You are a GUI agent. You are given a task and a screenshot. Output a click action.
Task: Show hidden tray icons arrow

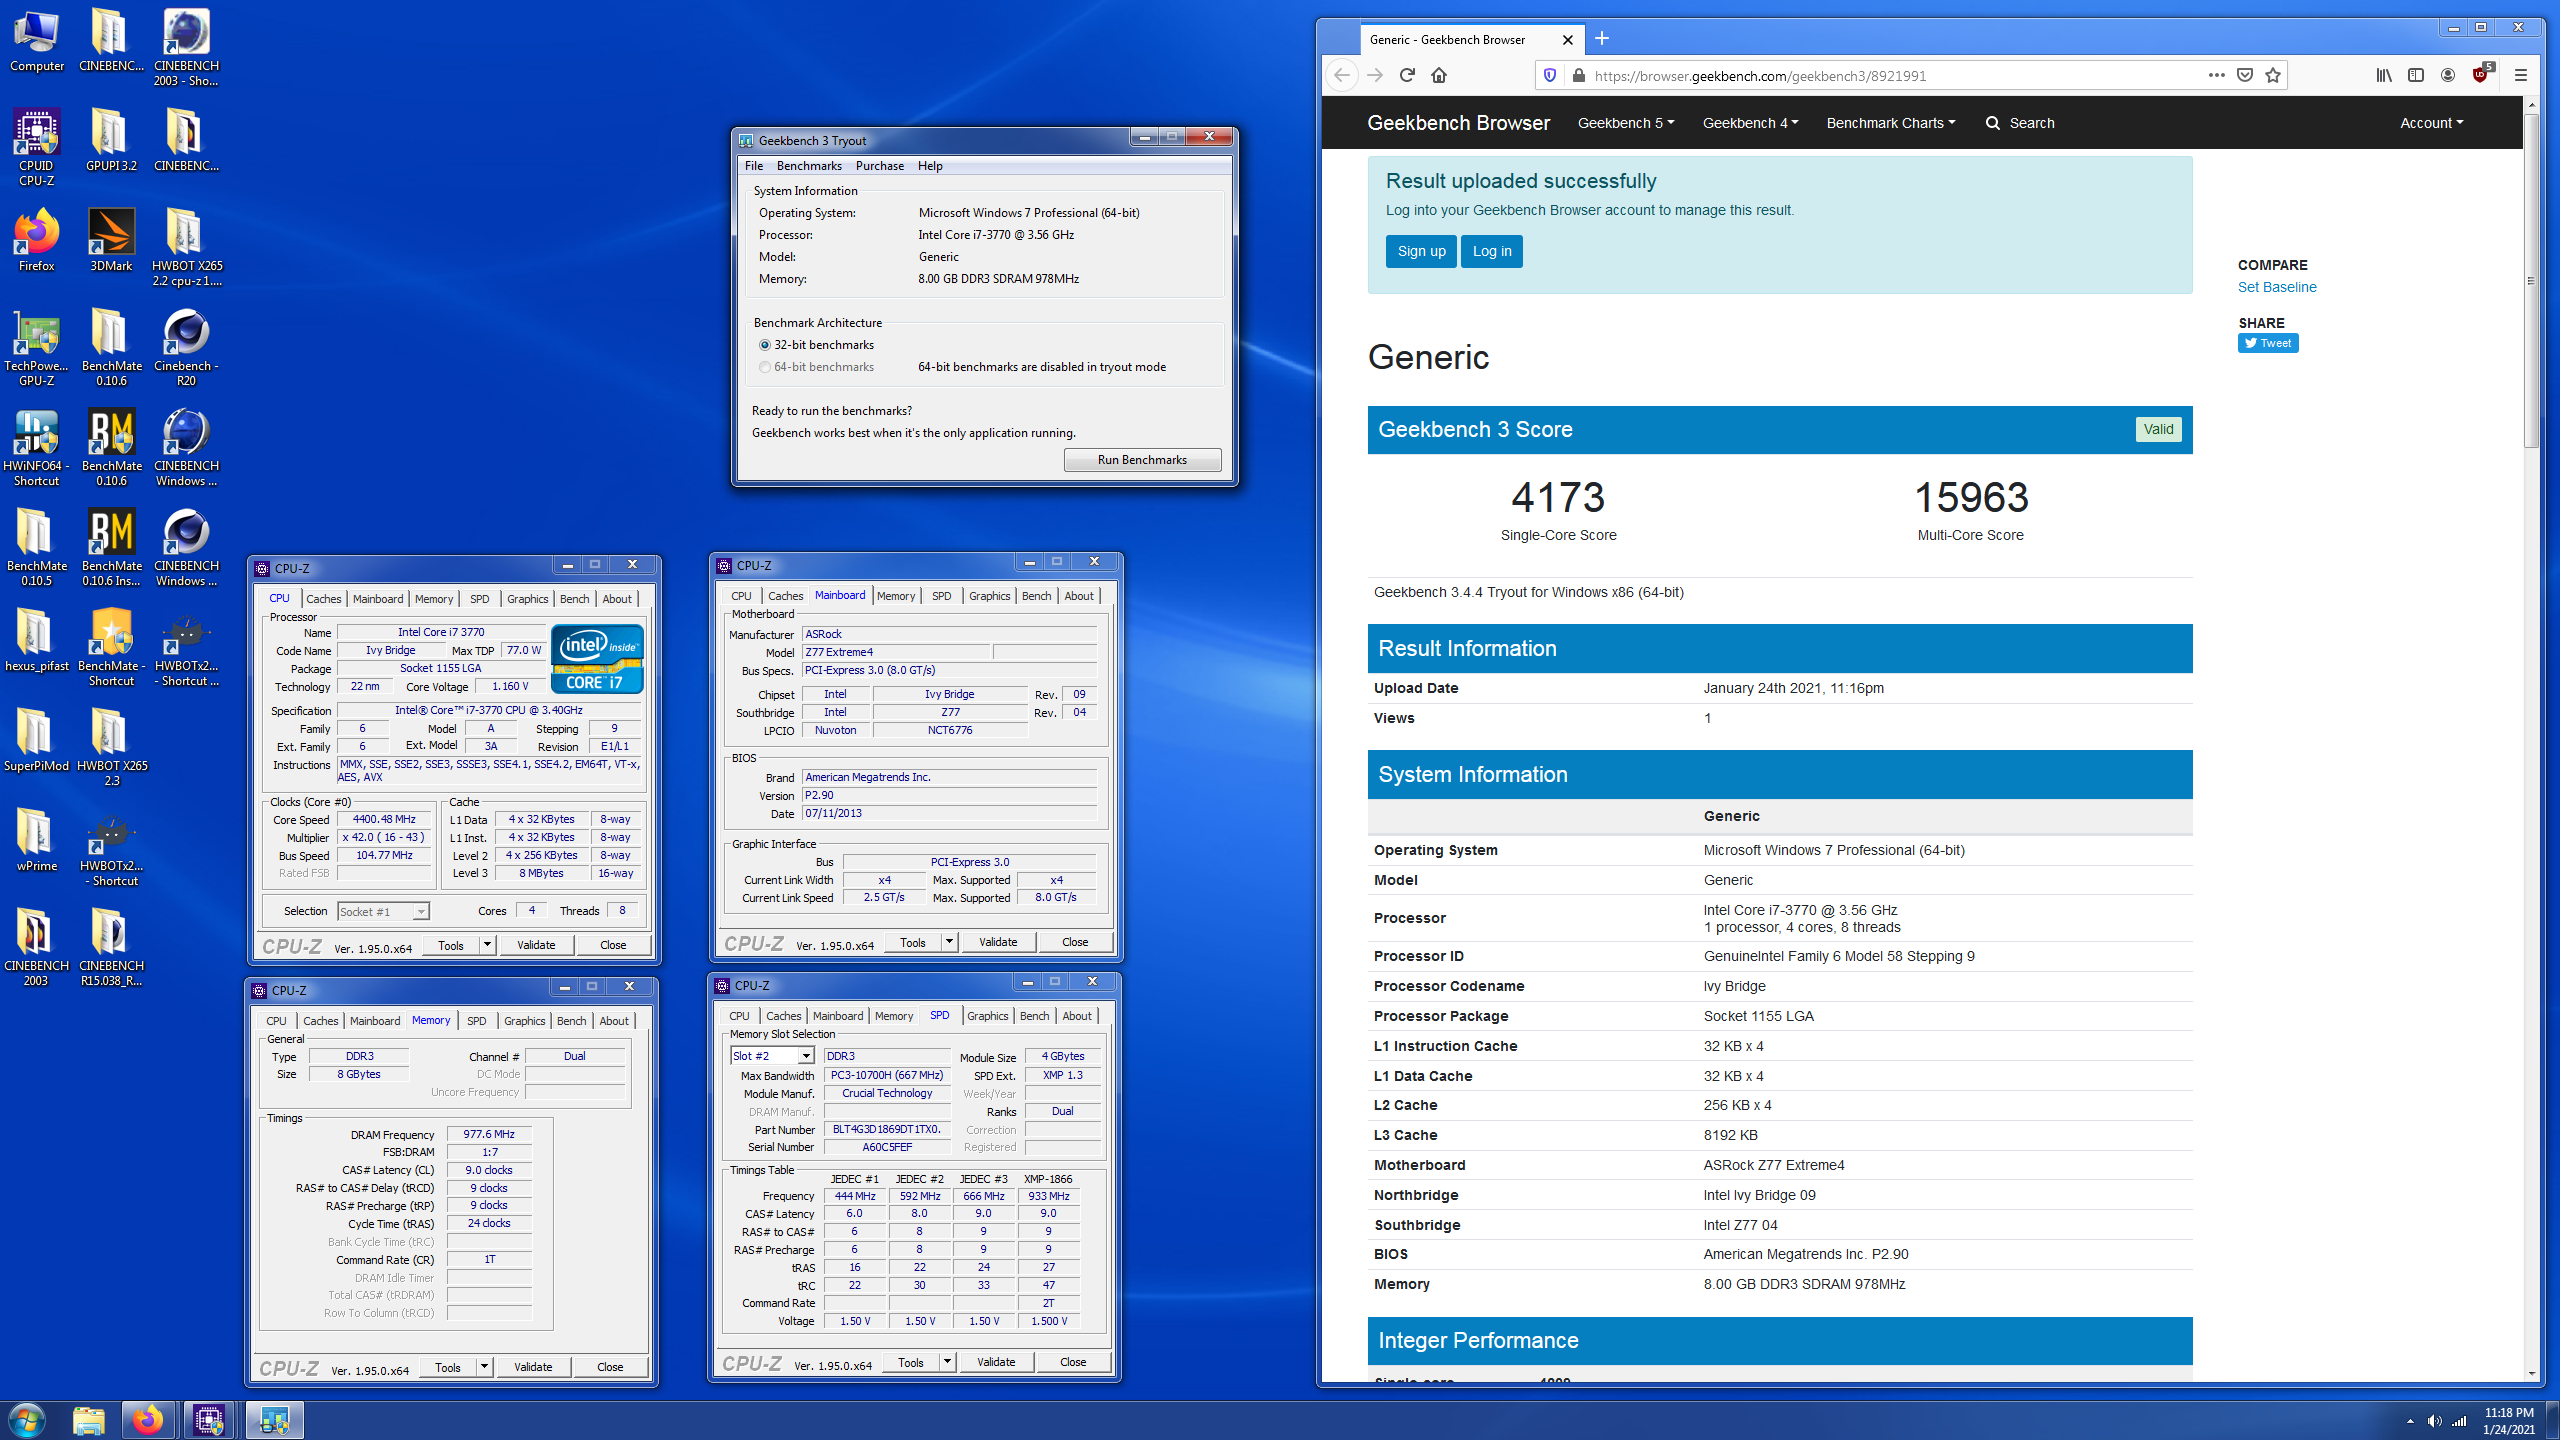(x=2410, y=1421)
